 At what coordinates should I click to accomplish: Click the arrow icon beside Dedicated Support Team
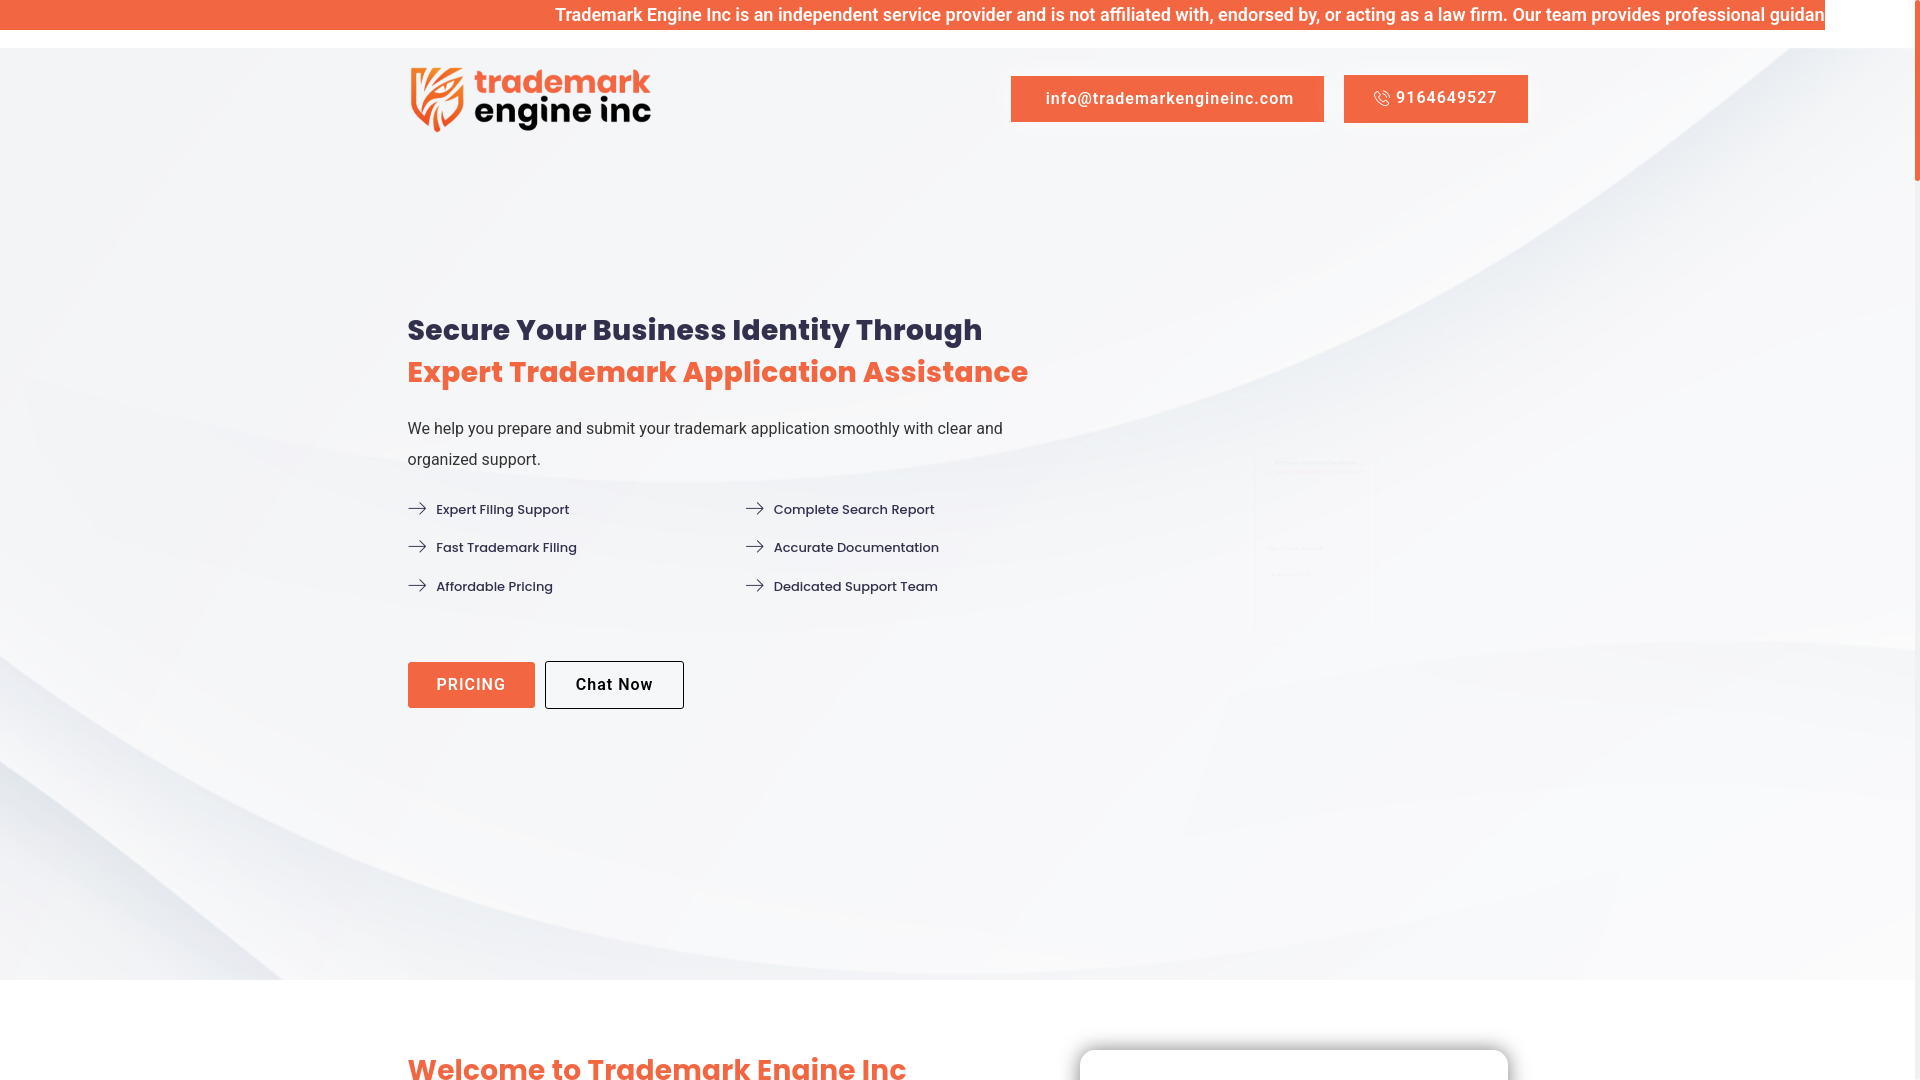755,586
